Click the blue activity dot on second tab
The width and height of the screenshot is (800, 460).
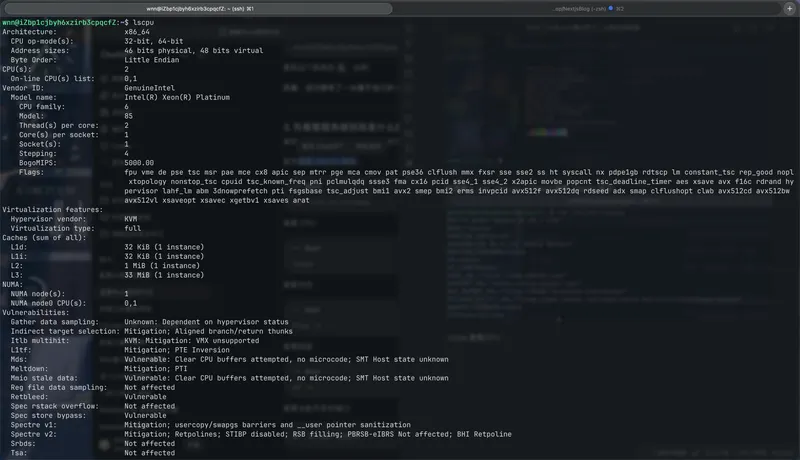[x=611, y=8]
